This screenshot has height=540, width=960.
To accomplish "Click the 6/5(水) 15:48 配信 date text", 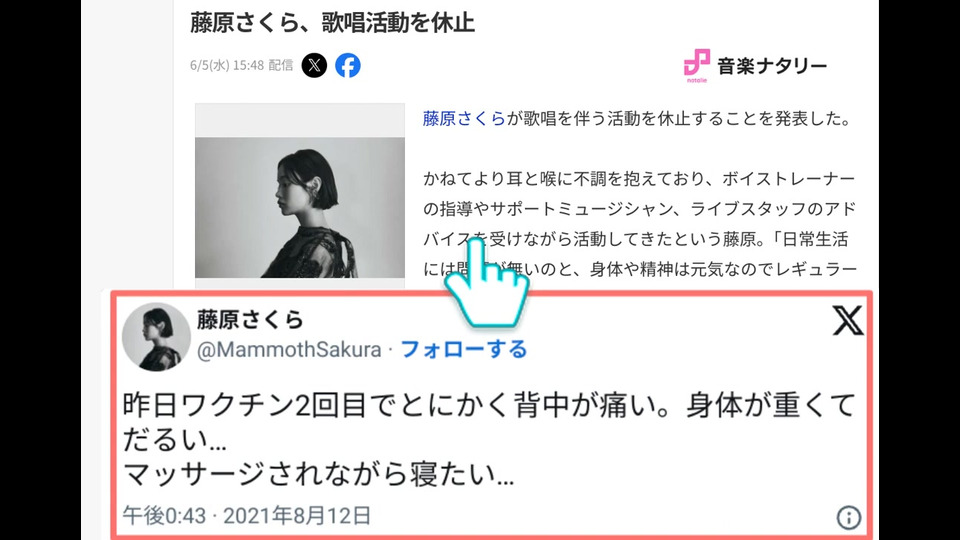I will [x=242, y=66].
